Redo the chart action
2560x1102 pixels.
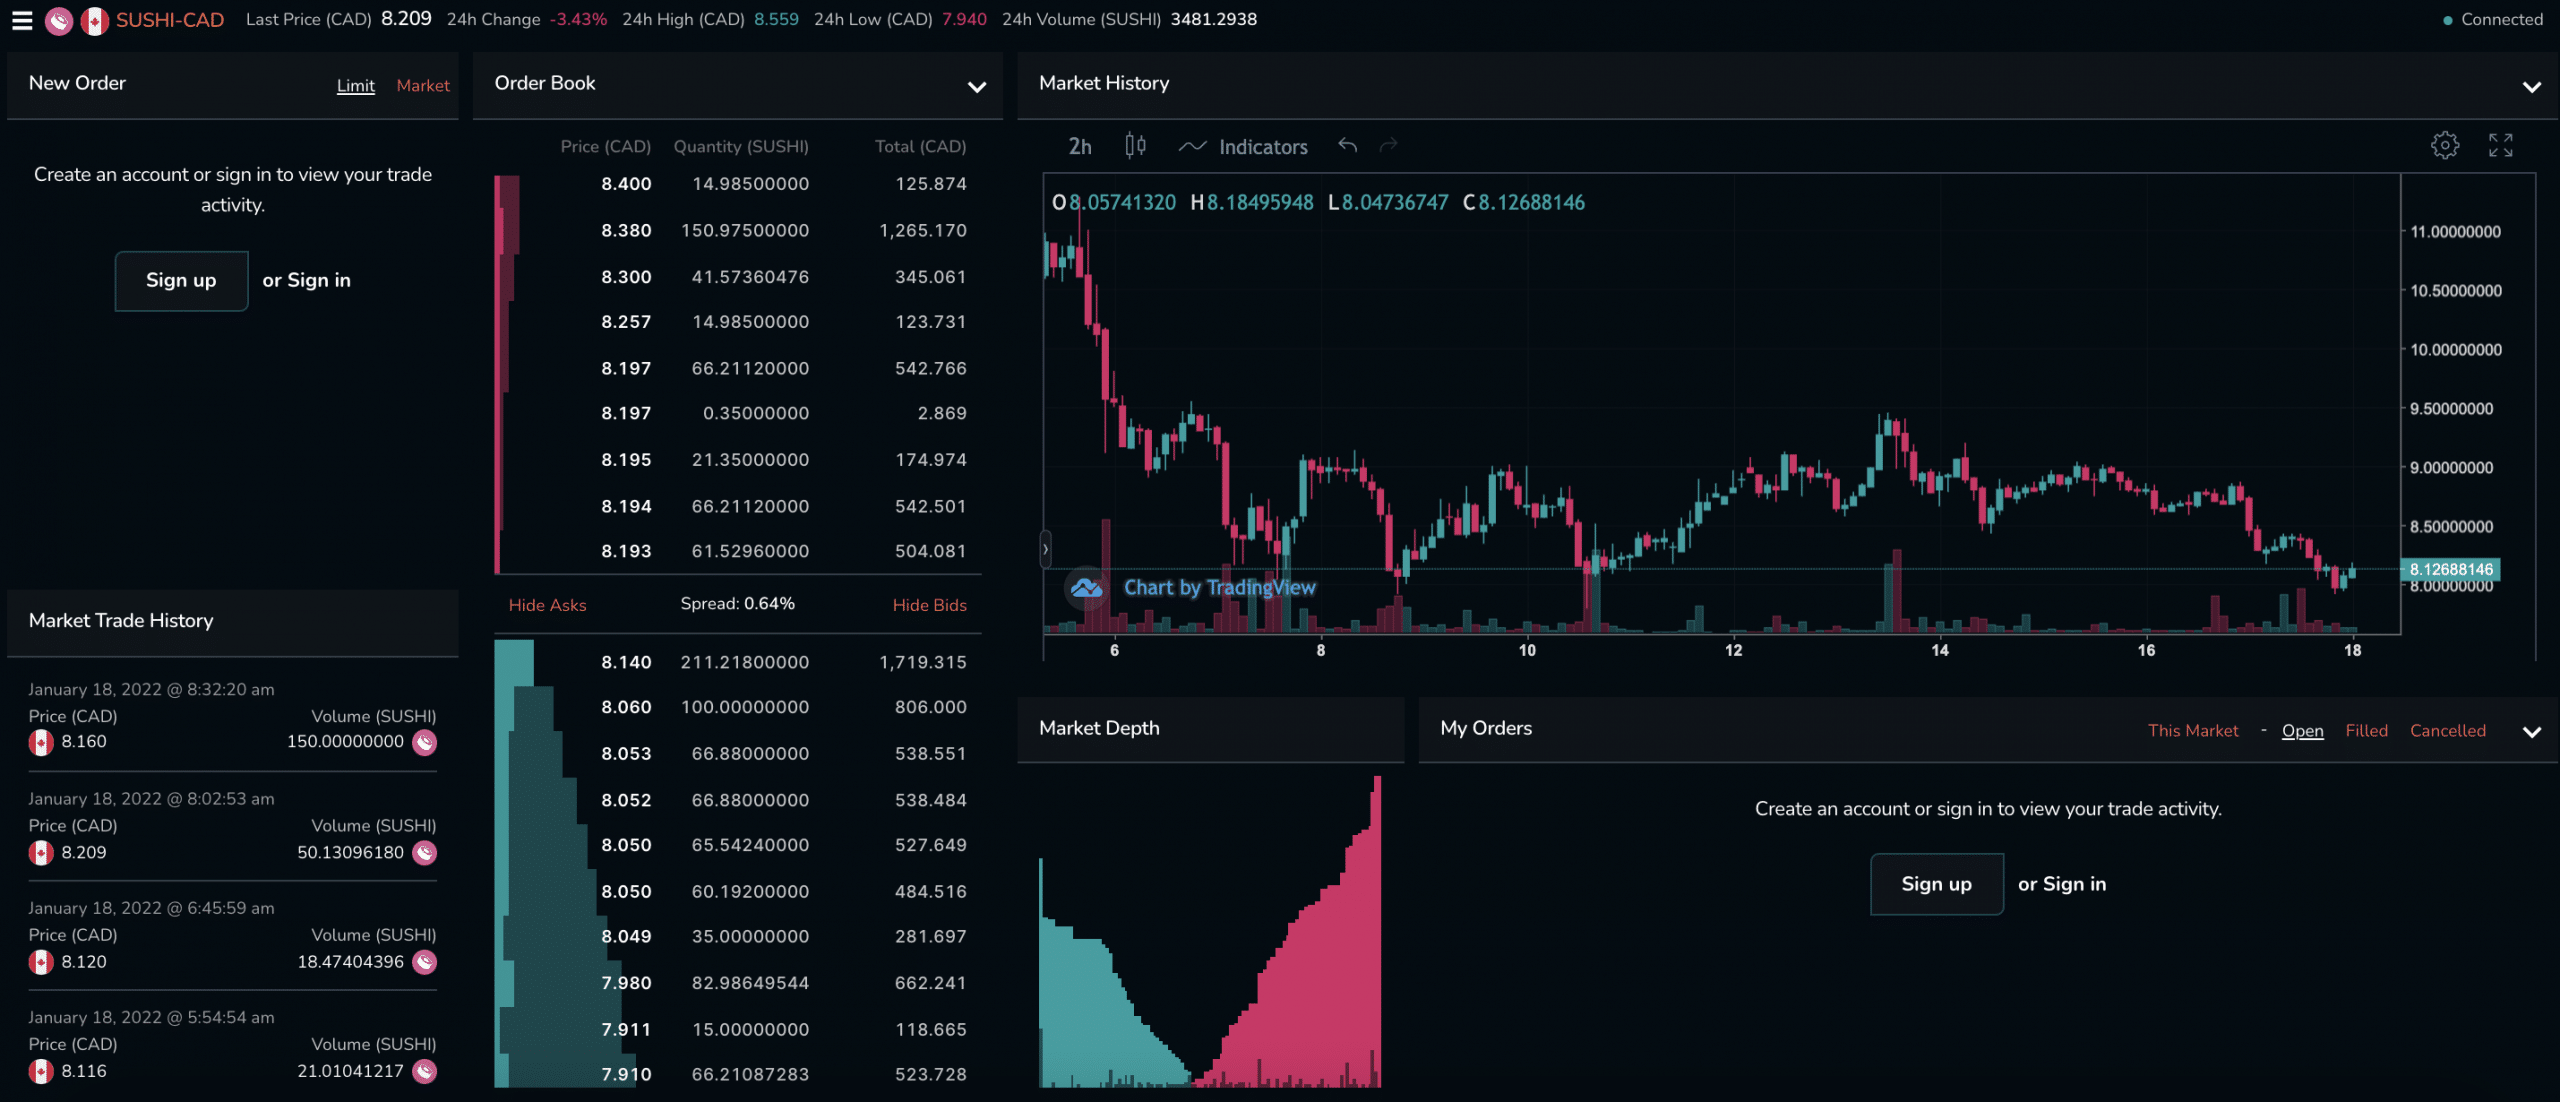pyautogui.click(x=1389, y=146)
